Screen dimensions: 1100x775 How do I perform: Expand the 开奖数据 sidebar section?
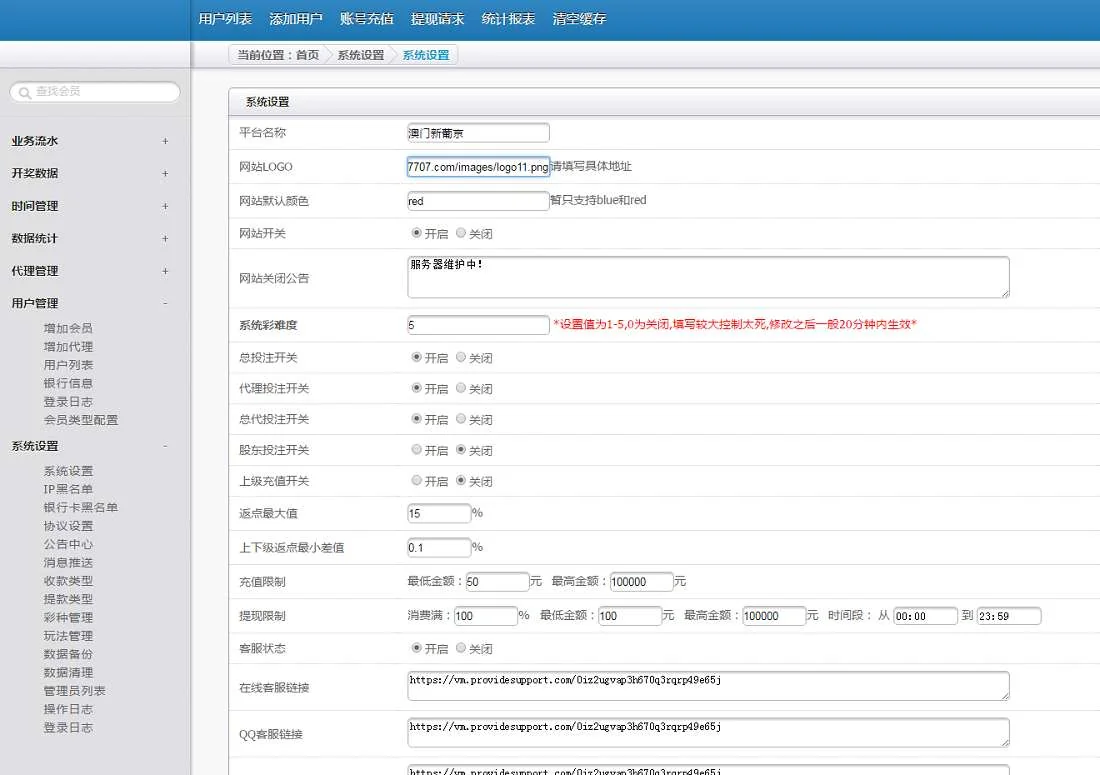click(165, 173)
